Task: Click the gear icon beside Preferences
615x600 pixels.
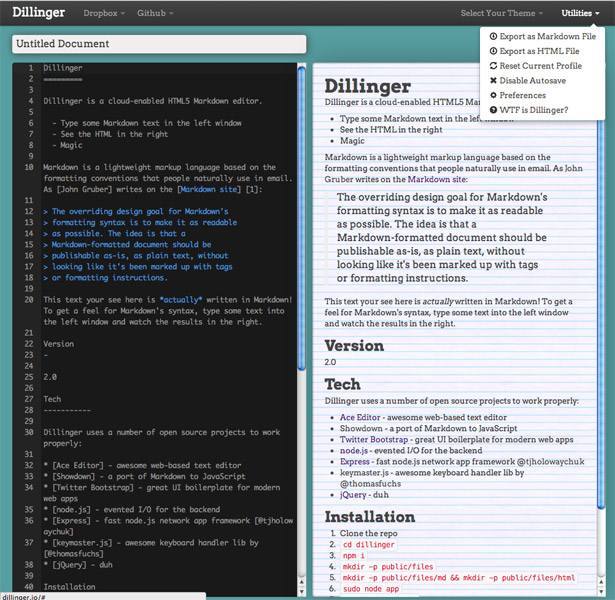Action: coord(493,95)
